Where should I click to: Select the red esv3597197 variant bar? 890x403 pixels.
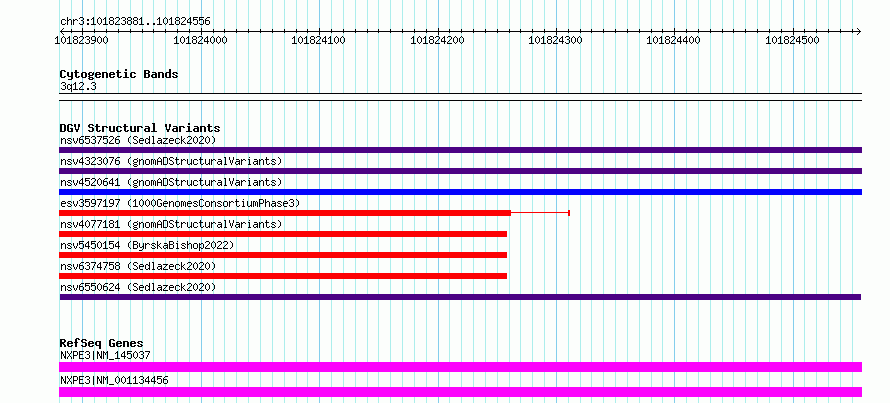(x=285, y=213)
